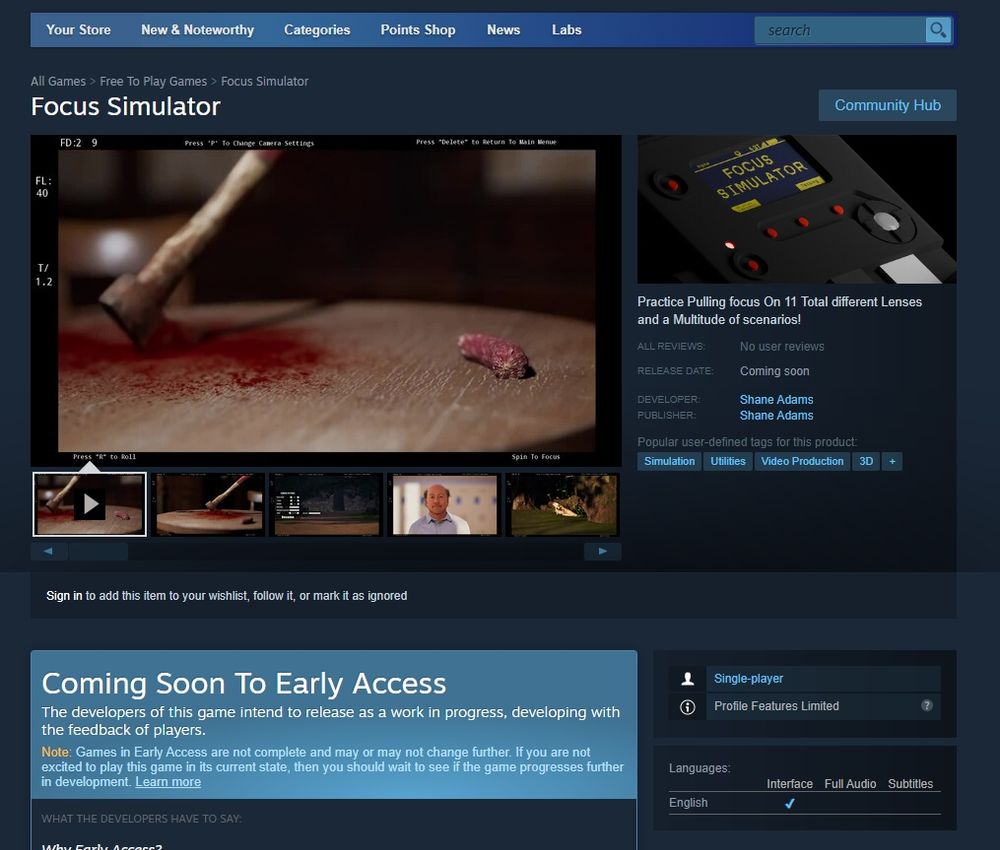Open the New & Noteworthy menu
This screenshot has width=1000, height=850.
(x=198, y=30)
